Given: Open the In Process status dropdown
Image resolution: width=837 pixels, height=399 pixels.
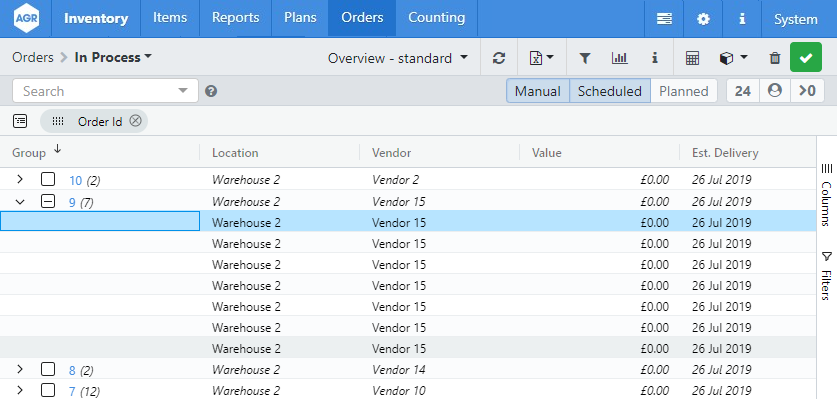Looking at the screenshot, I should click(113, 57).
